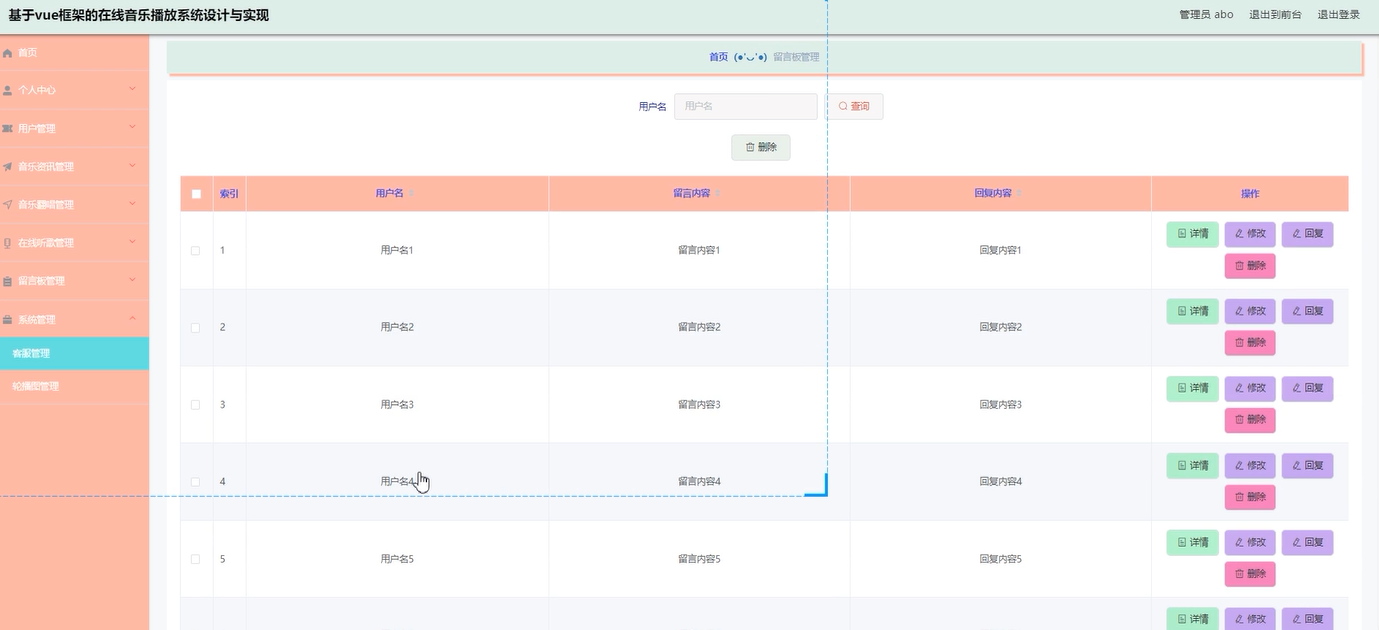Click 修改 for row 用户名5

(1250, 542)
